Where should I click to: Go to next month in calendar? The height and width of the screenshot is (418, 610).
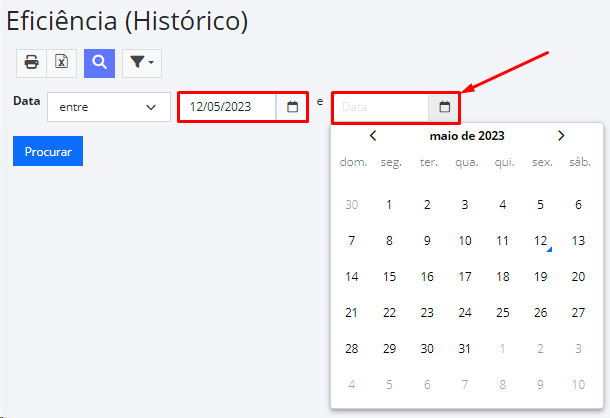[561, 136]
